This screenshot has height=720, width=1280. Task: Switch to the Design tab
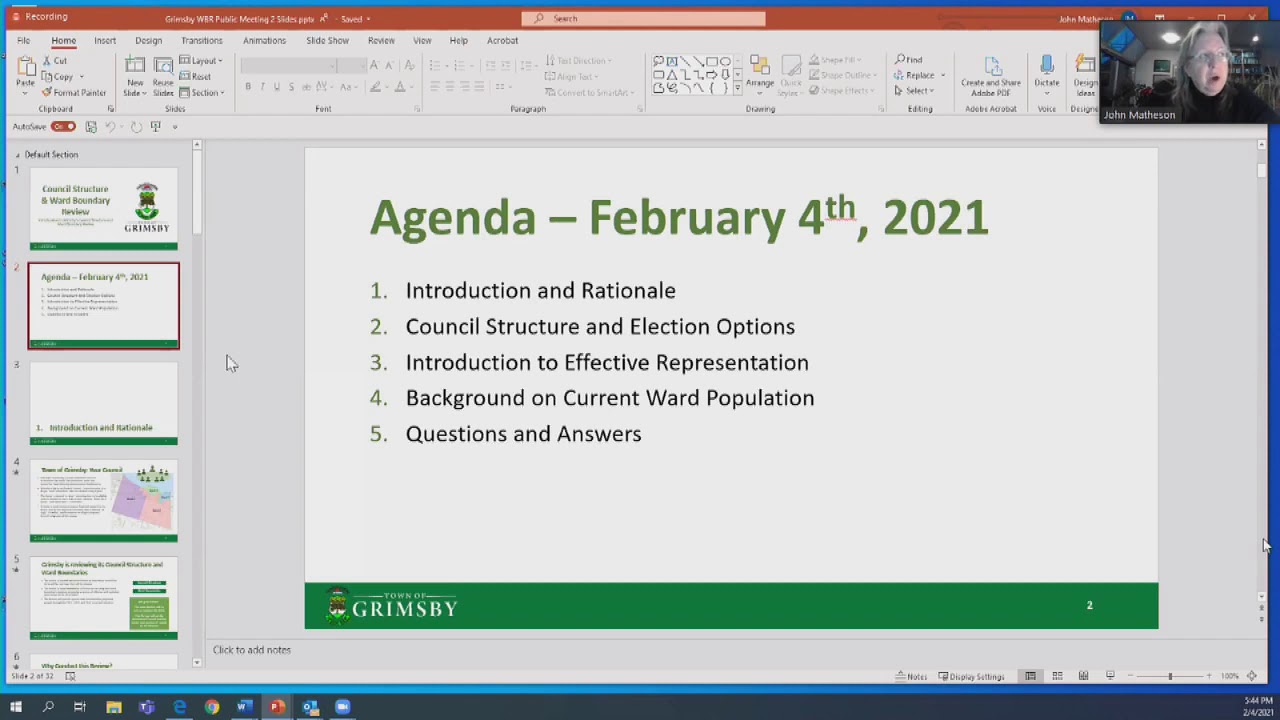click(x=148, y=41)
